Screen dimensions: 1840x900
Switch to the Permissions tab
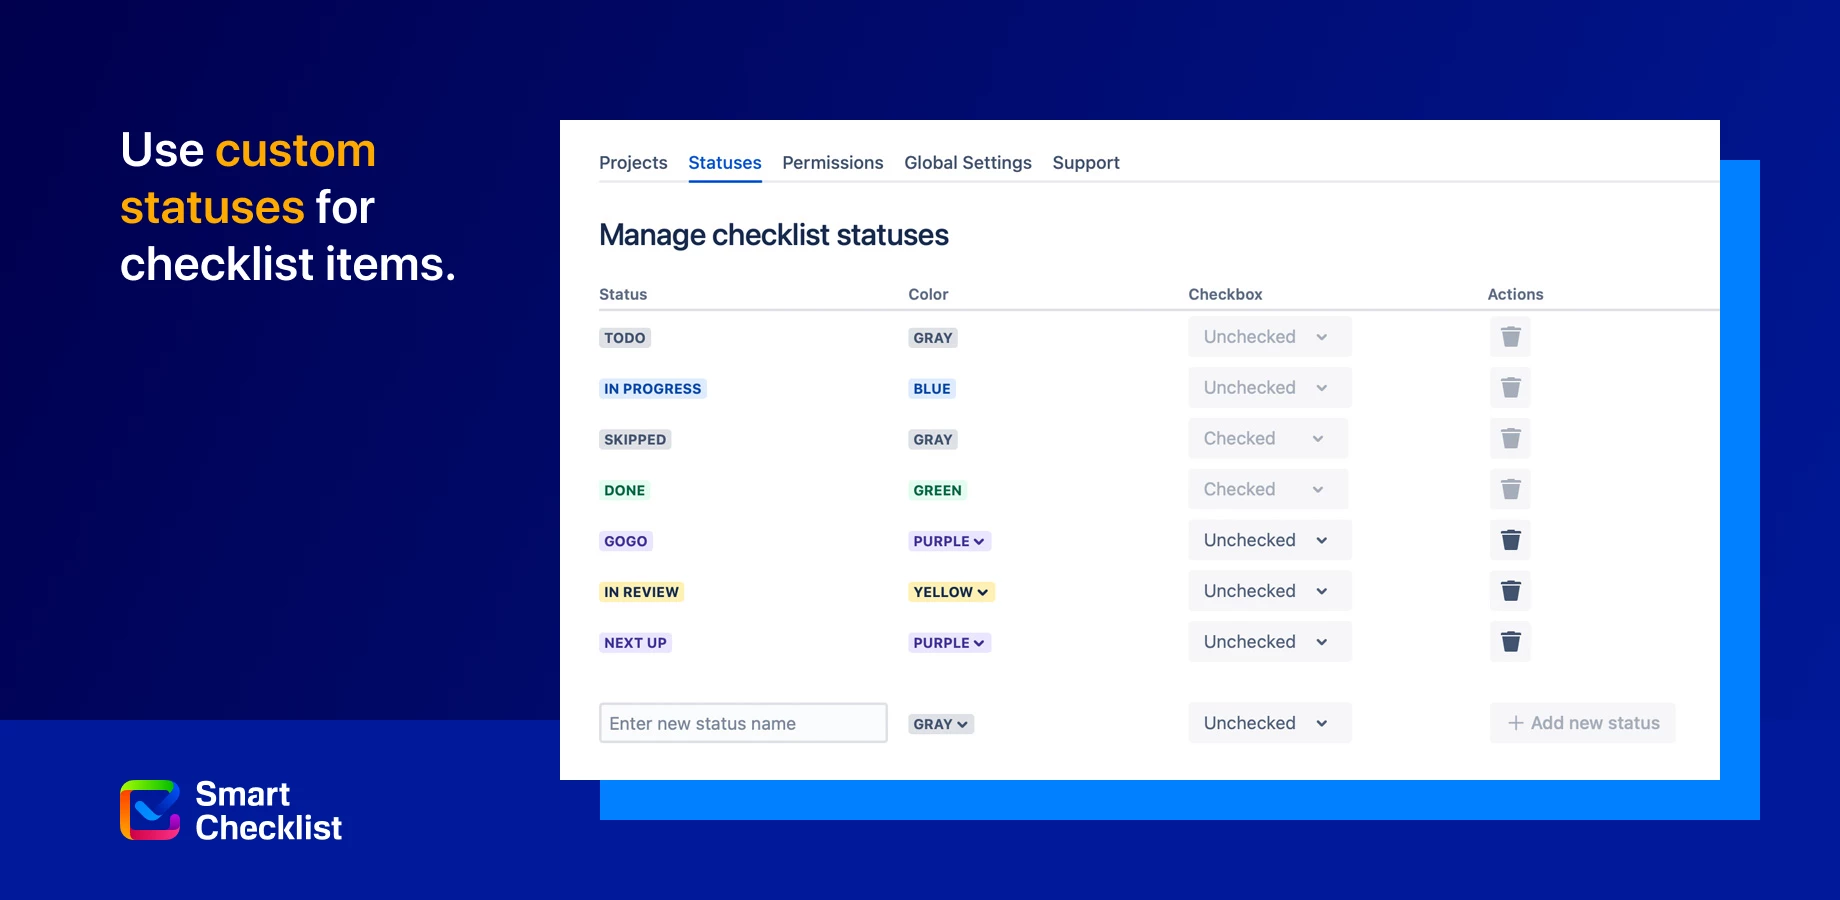[x=833, y=163]
